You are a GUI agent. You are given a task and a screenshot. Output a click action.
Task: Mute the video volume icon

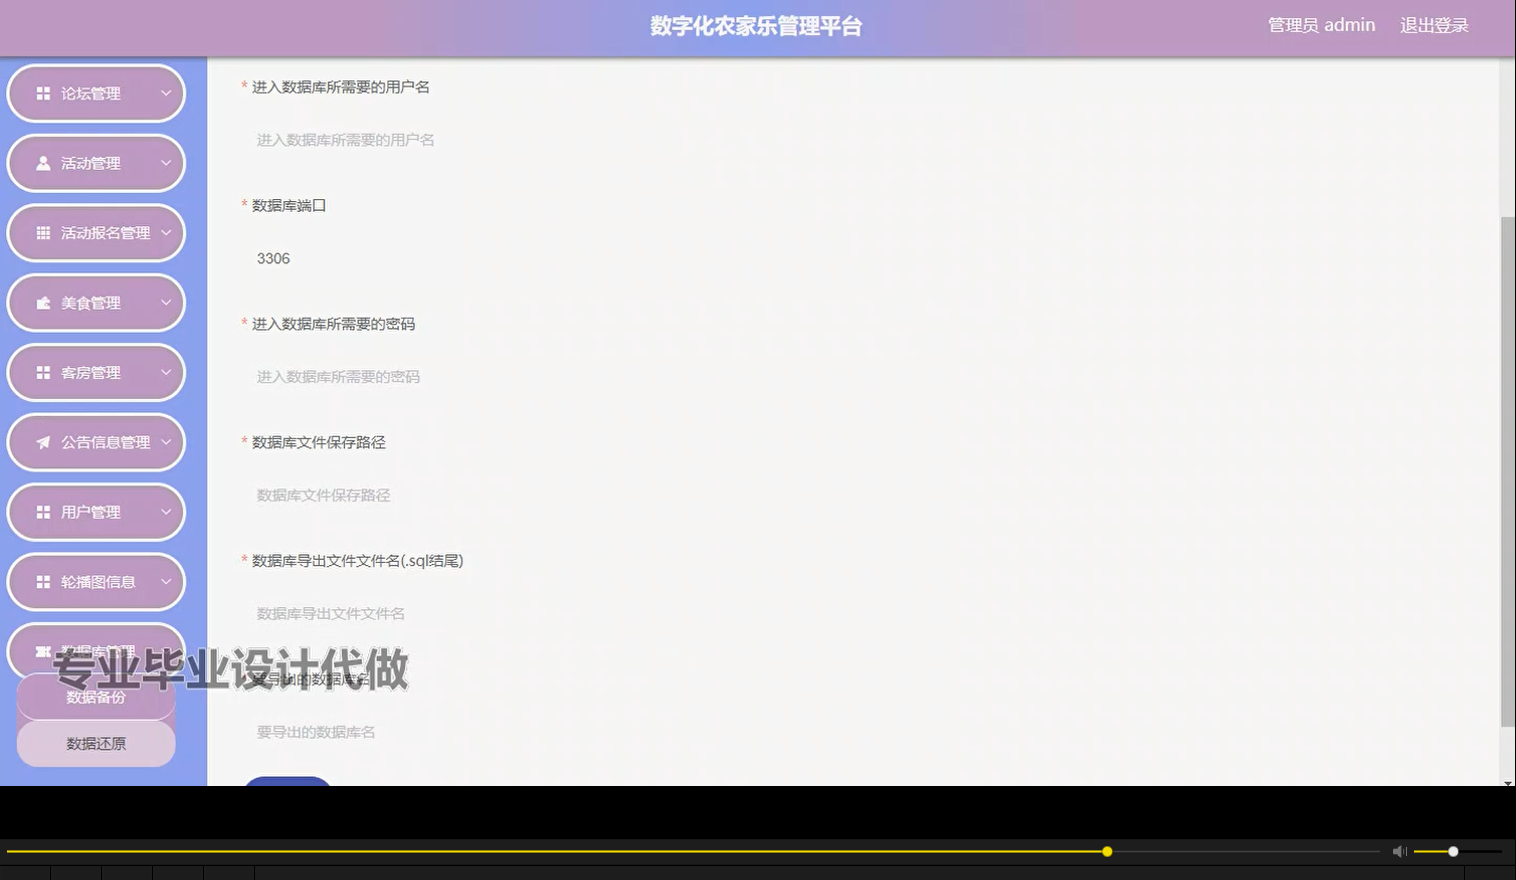[x=1399, y=851]
